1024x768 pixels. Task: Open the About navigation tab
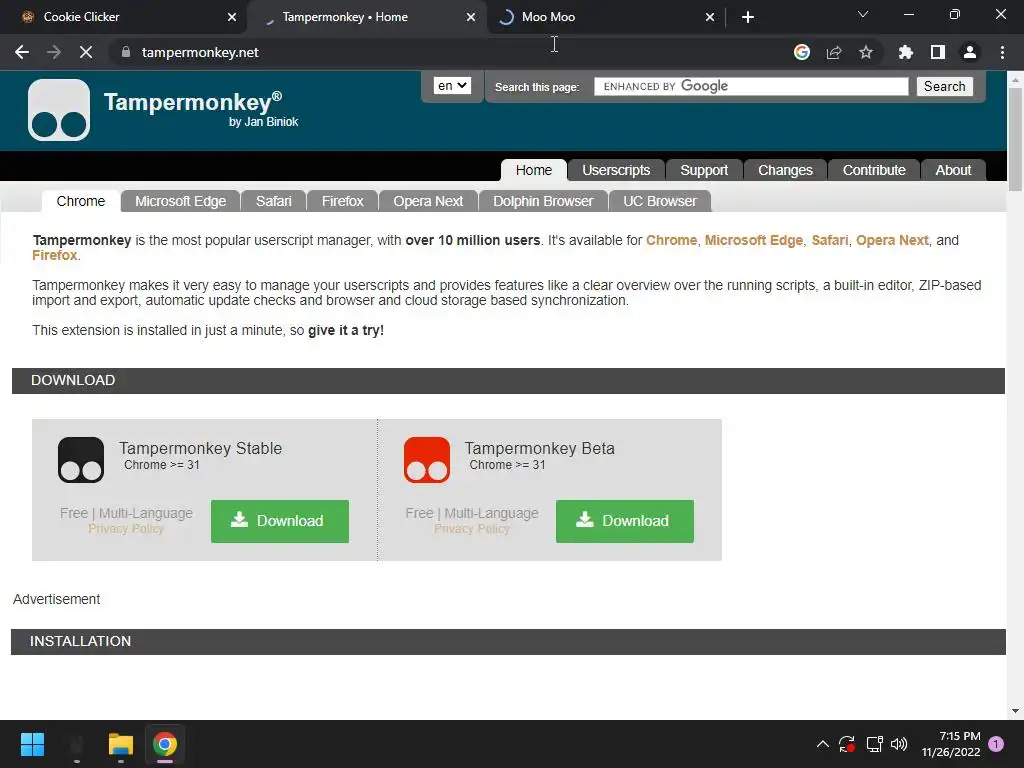coord(953,170)
